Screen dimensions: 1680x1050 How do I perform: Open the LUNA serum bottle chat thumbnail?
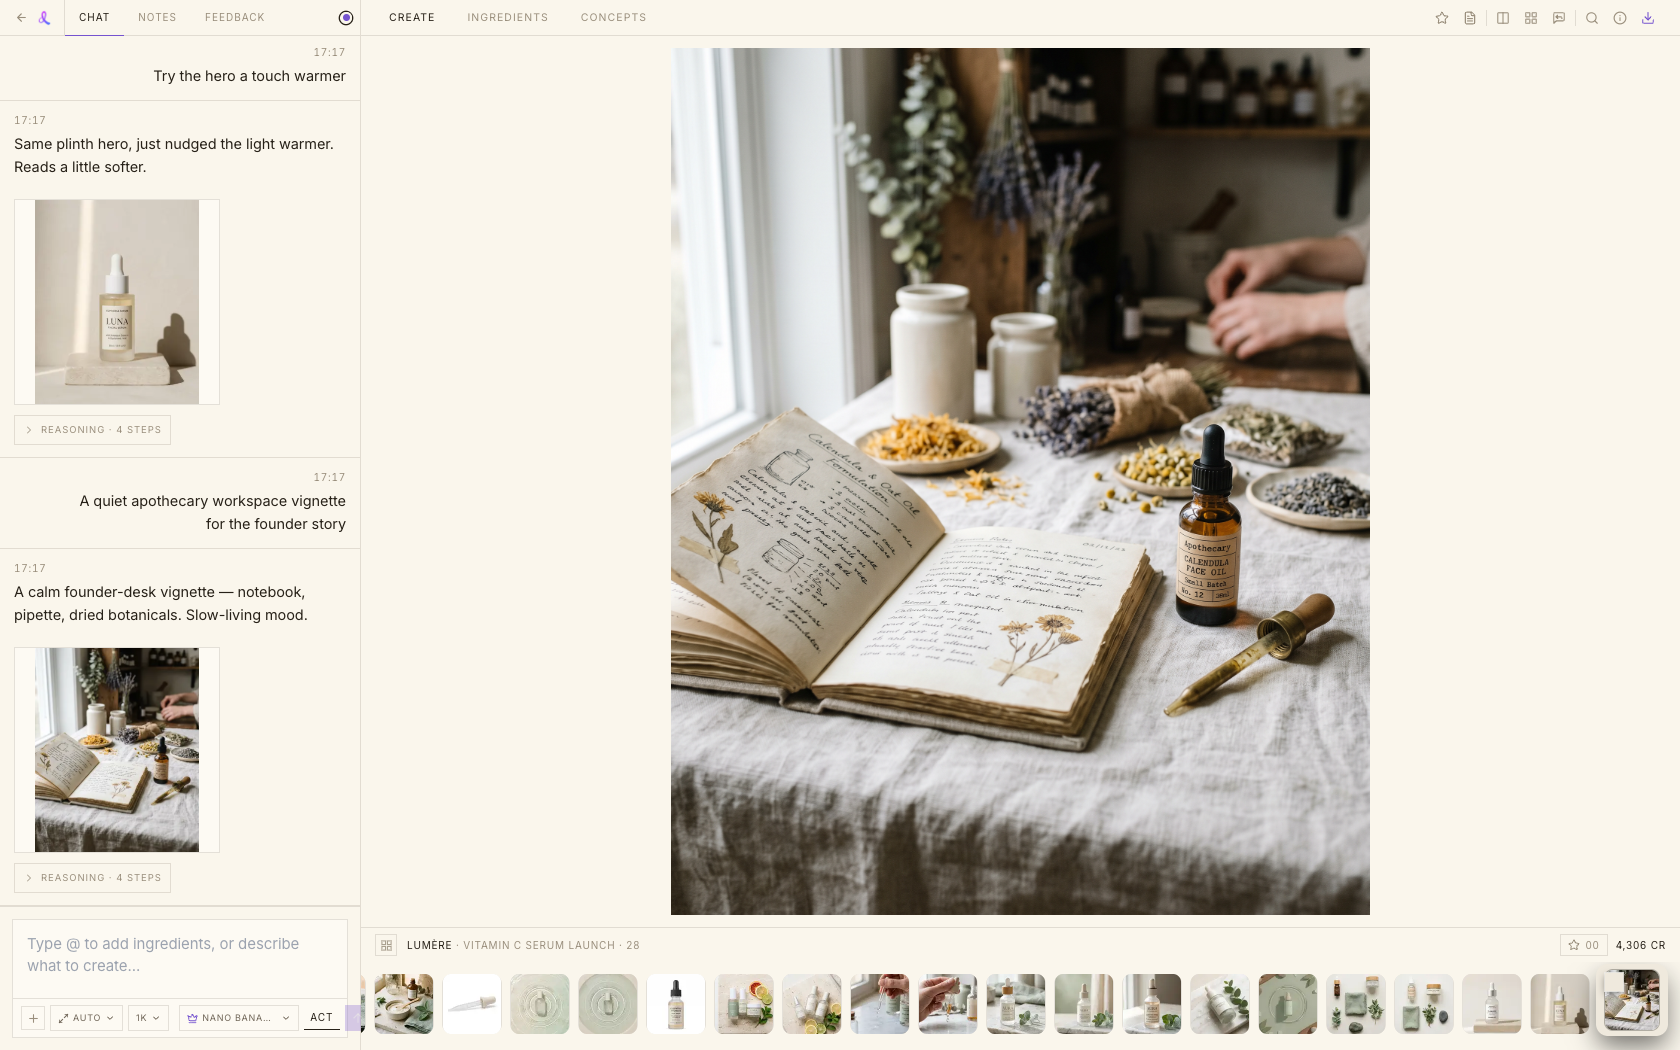click(x=117, y=302)
